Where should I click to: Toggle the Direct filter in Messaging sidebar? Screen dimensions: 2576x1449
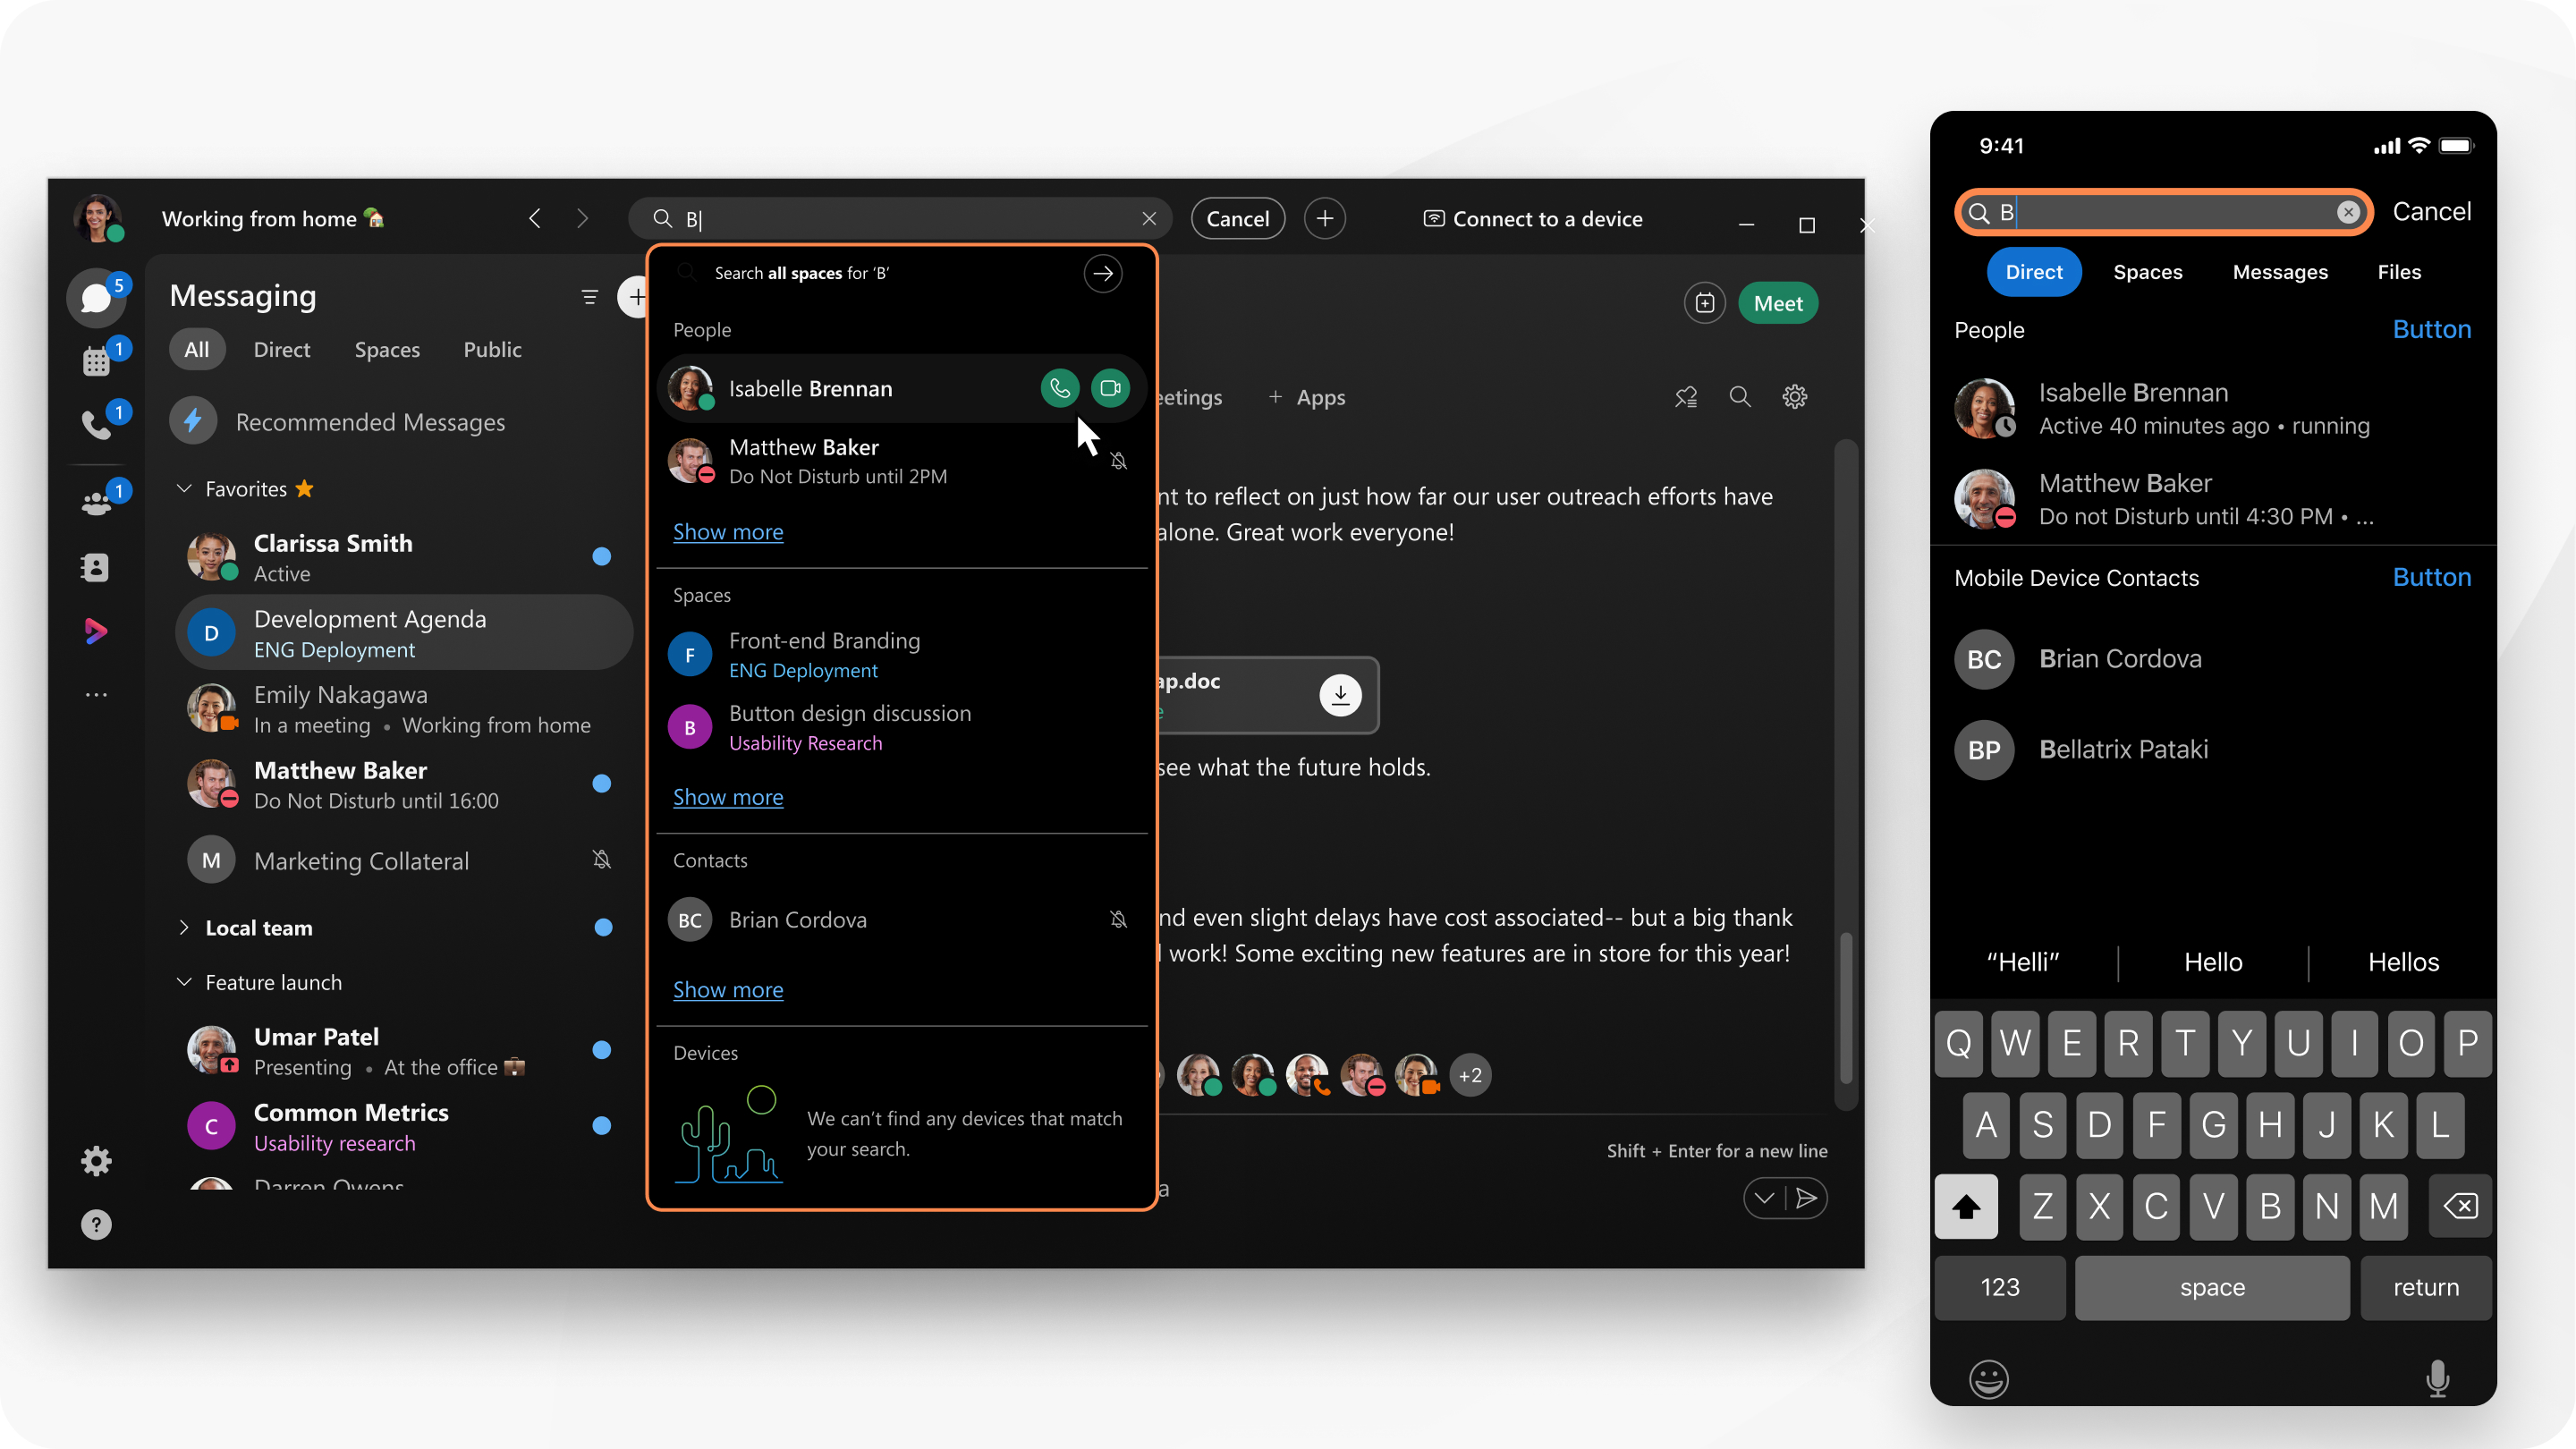point(282,349)
